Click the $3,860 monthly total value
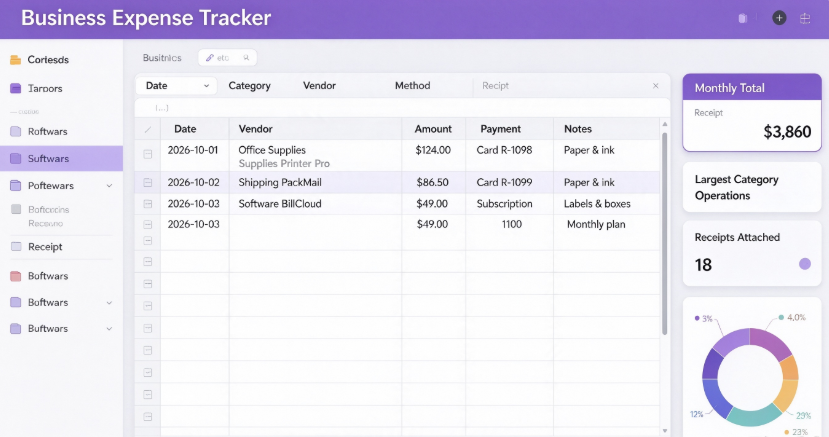Image resolution: width=829 pixels, height=437 pixels. click(787, 132)
